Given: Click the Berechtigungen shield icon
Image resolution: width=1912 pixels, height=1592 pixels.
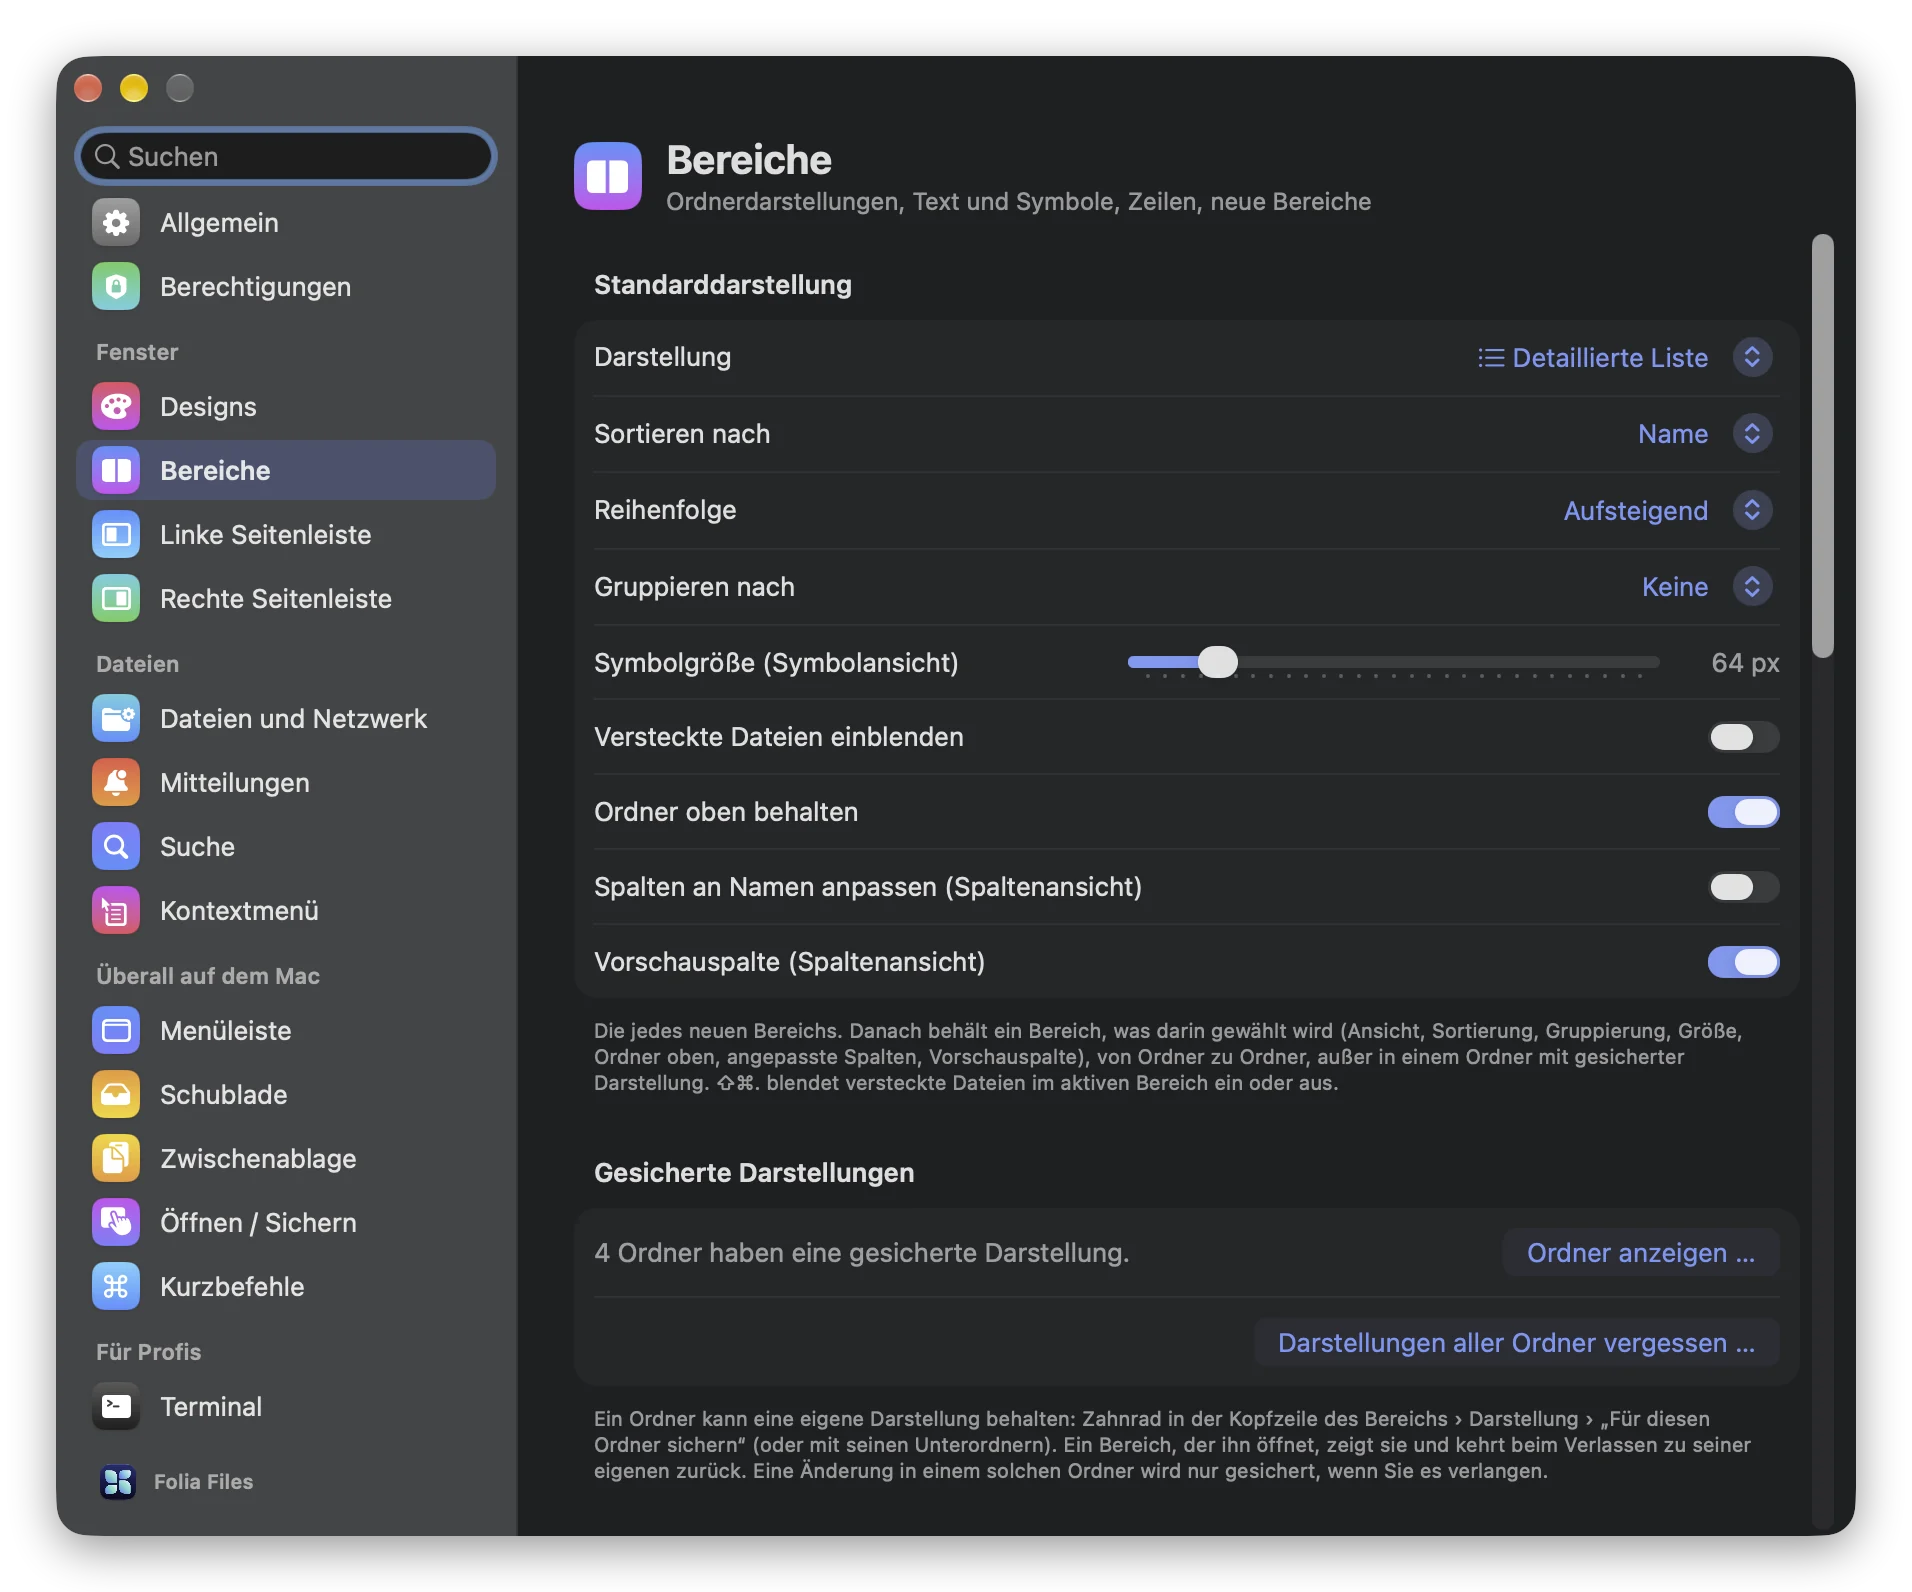Looking at the screenshot, I should click(x=116, y=287).
